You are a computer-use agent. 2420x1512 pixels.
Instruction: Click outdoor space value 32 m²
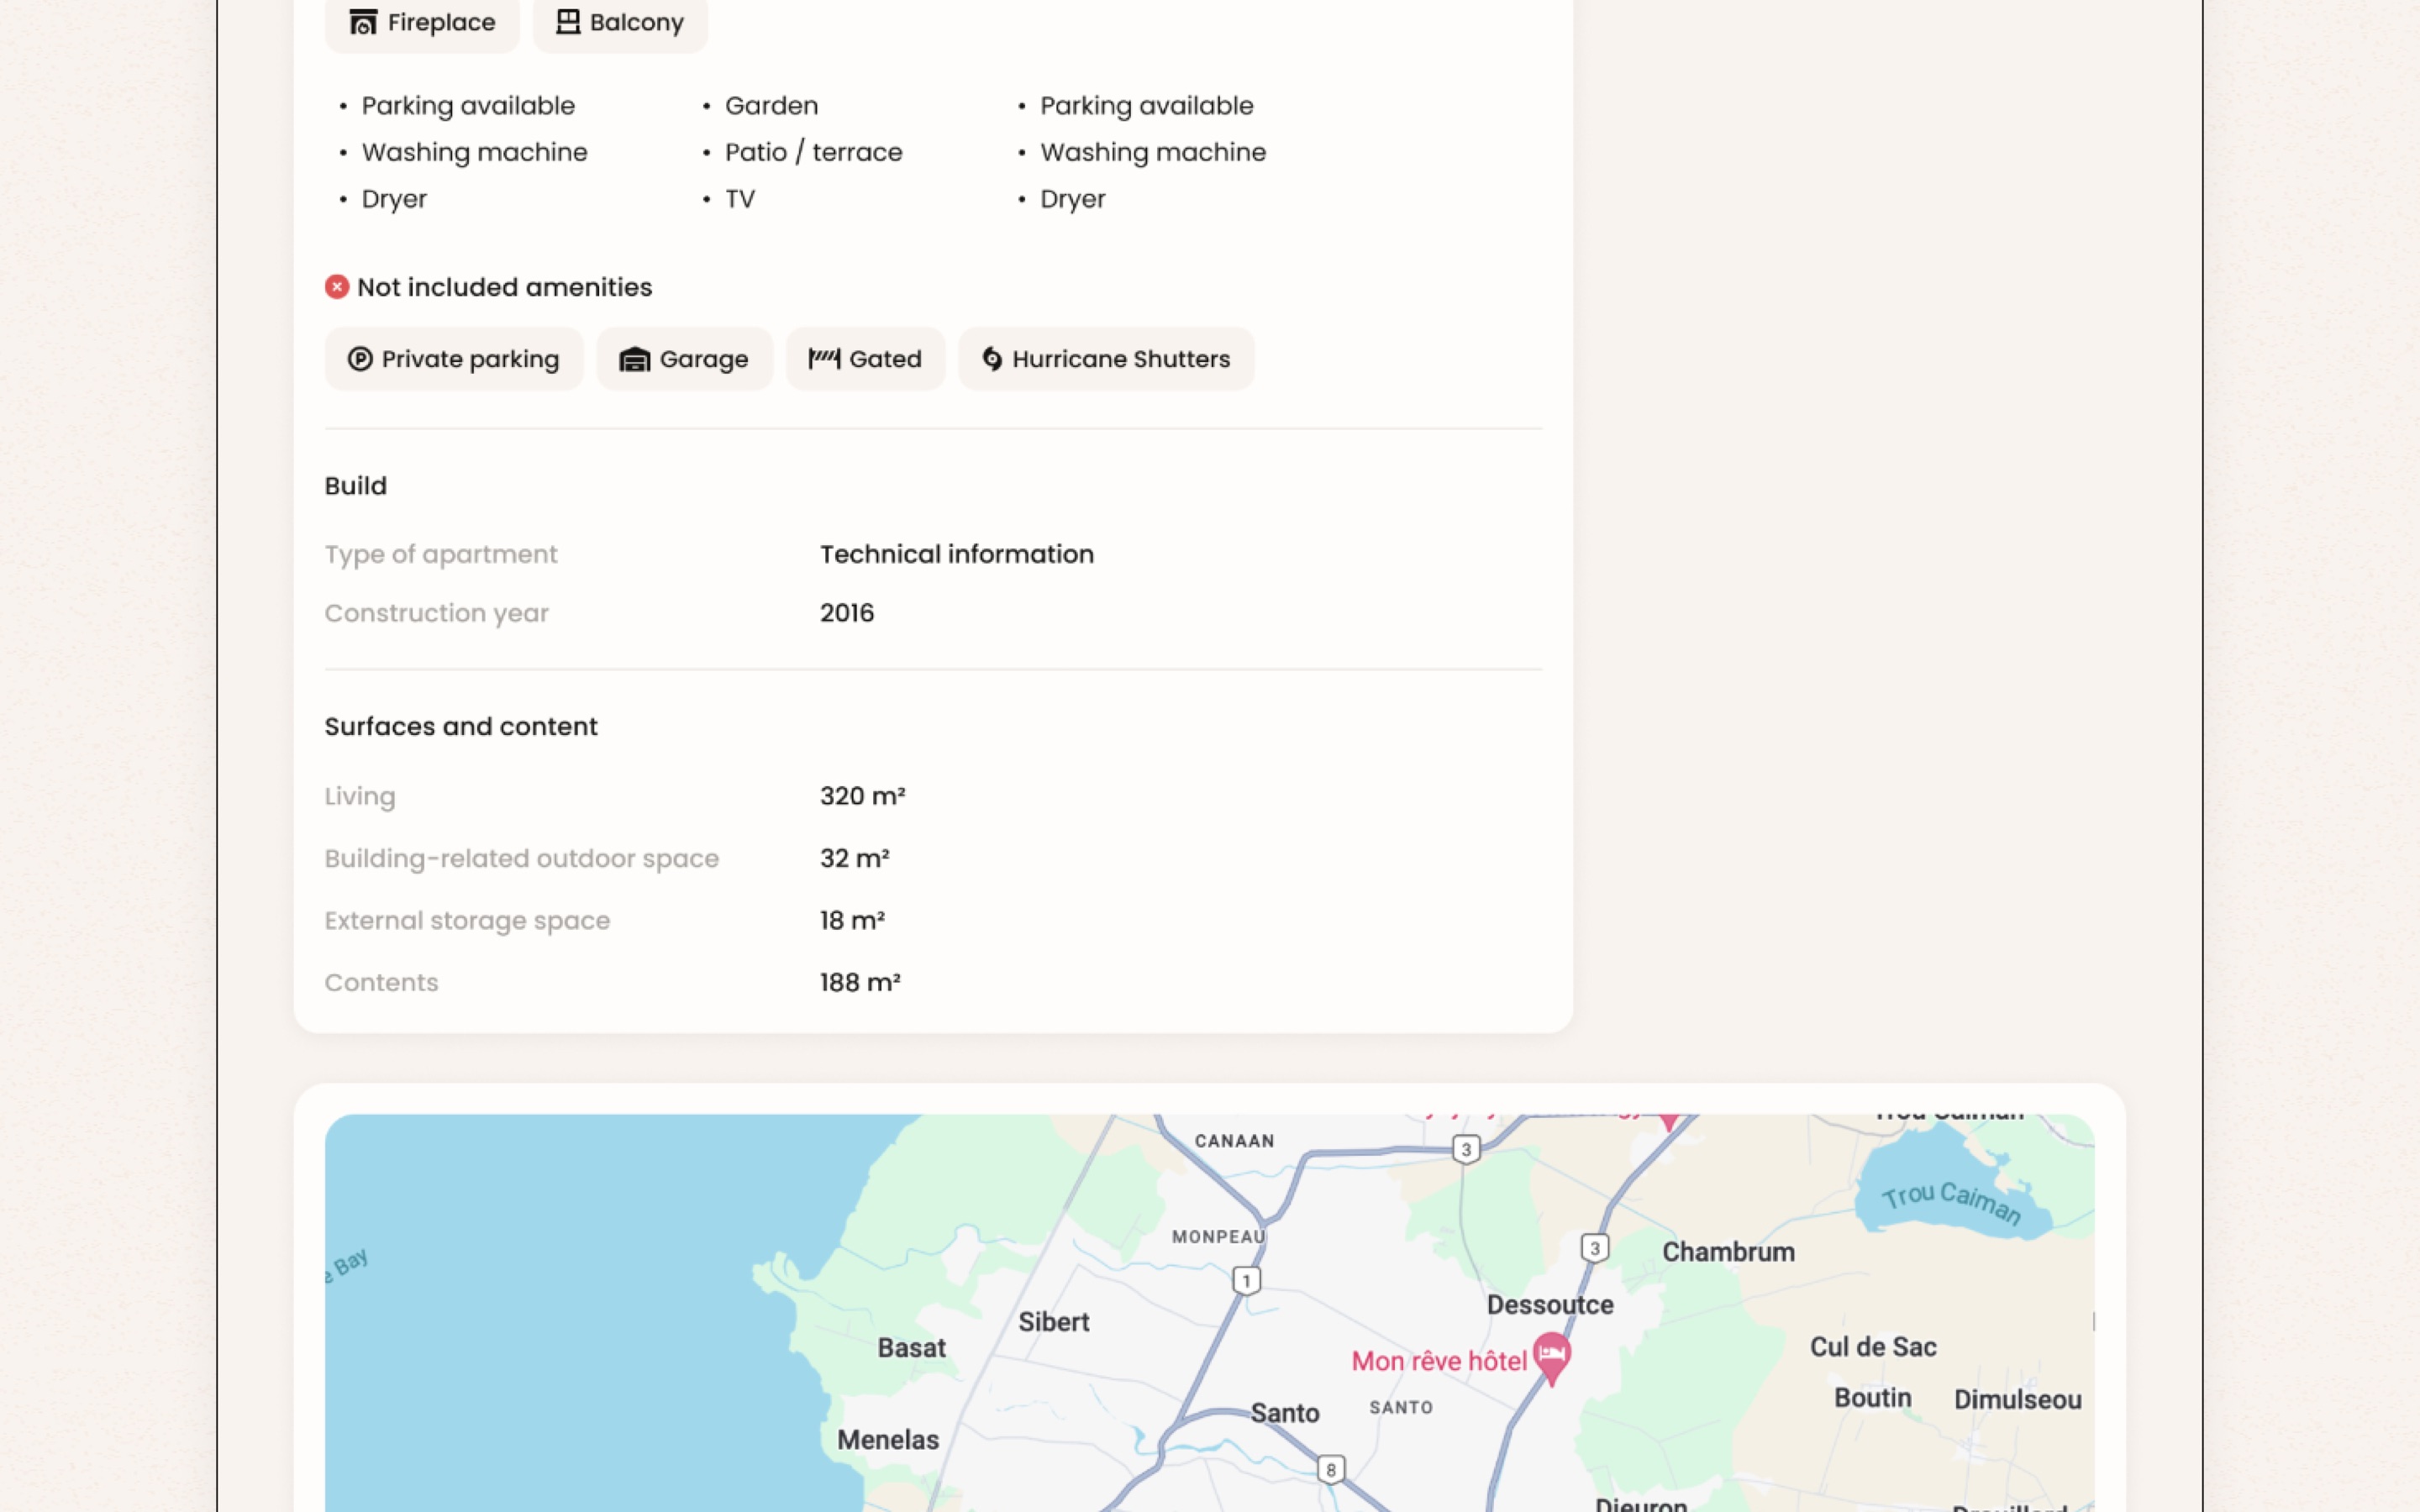(855, 858)
